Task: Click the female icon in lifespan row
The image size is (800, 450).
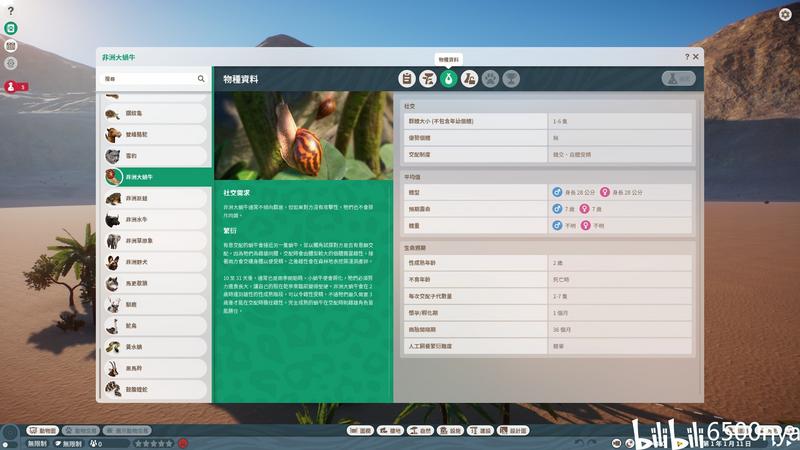Action: point(585,209)
